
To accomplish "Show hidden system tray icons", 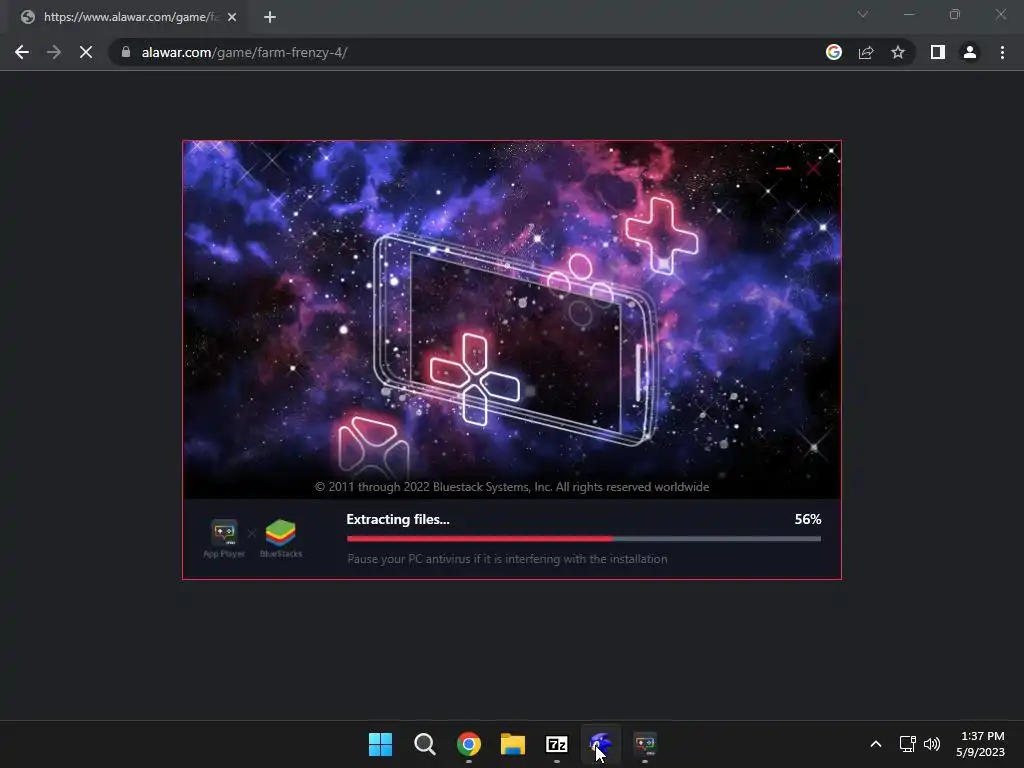I will pyautogui.click(x=876, y=744).
